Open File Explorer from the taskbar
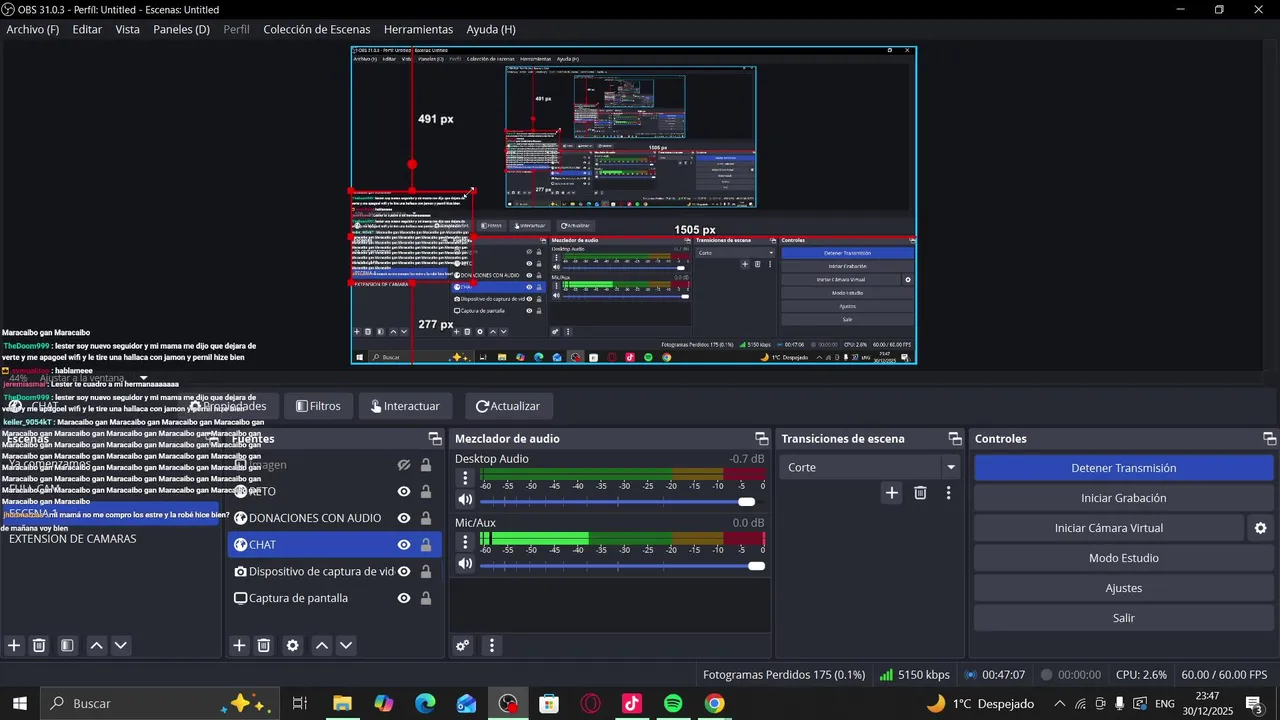This screenshot has height=720, width=1280. [342, 704]
